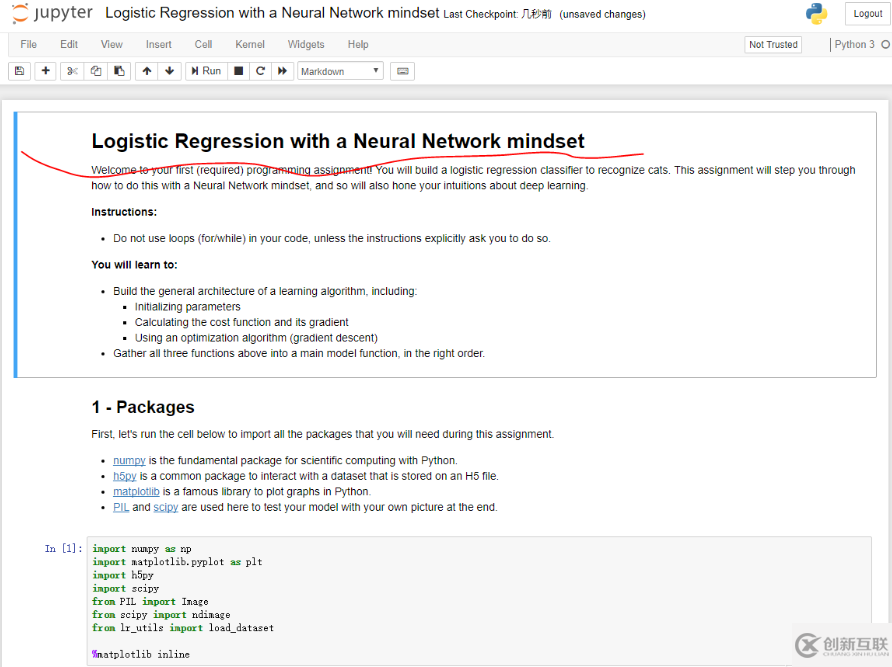Click the '1 - Packages' heading
This screenshot has width=892, height=667.
pos(143,407)
